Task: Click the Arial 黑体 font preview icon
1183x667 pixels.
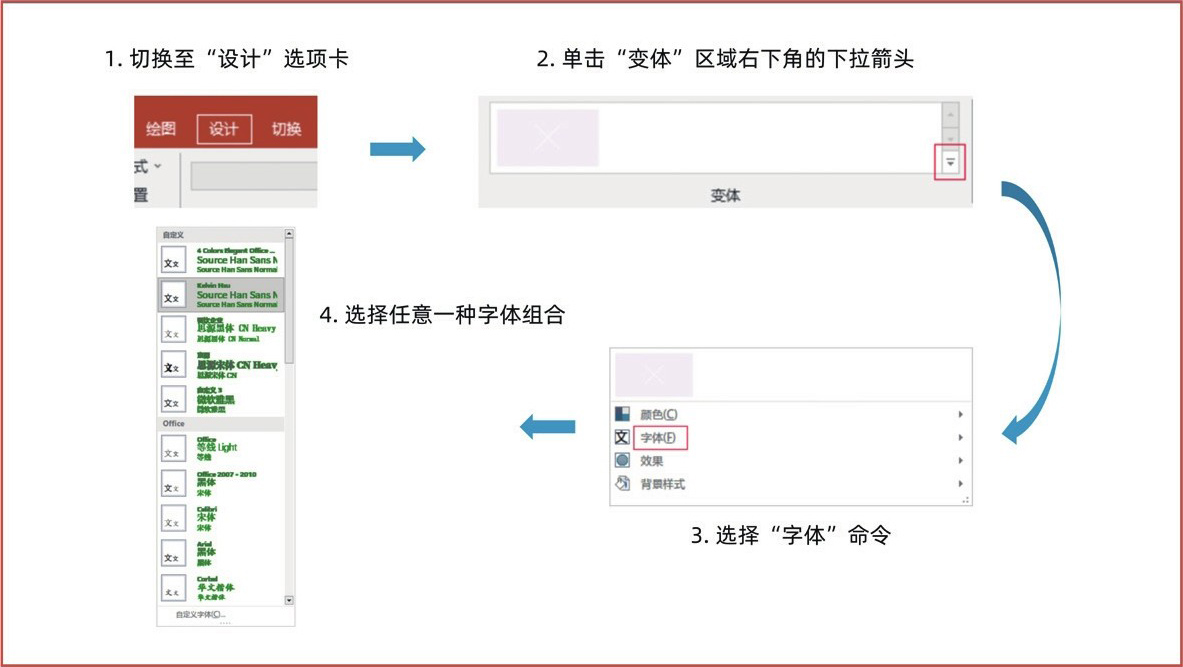Action: tap(173, 554)
